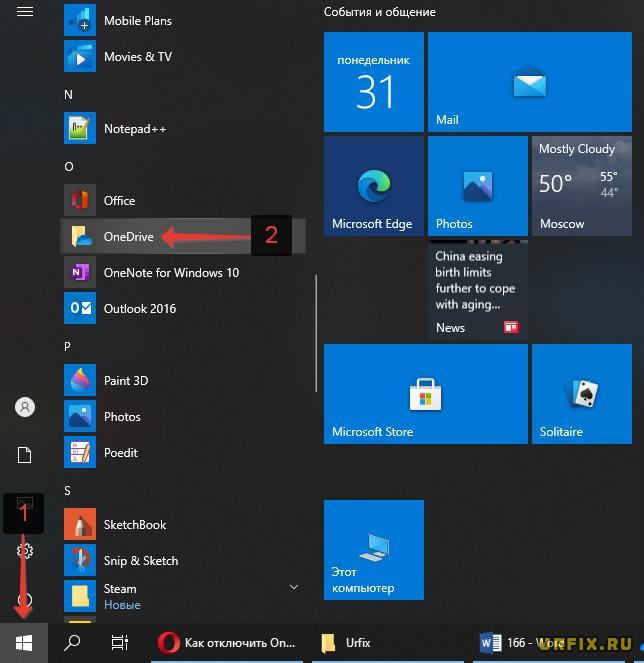The height and width of the screenshot is (663, 644).
Task: Open the Microsoft Store tile
Action: 426,394
